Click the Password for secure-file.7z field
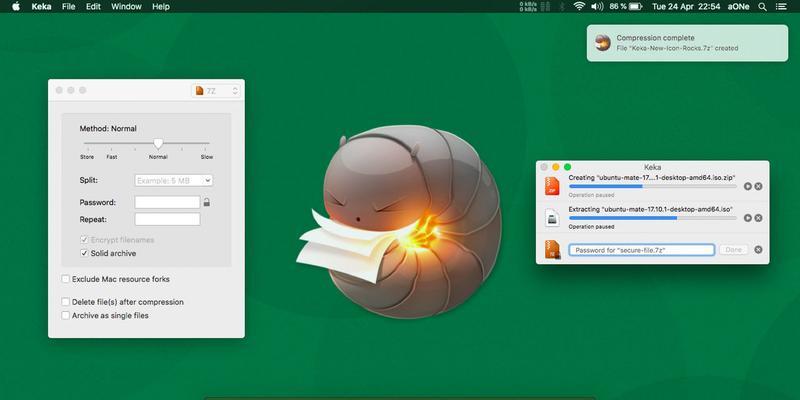This screenshot has width=800, height=400. [641, 250]
